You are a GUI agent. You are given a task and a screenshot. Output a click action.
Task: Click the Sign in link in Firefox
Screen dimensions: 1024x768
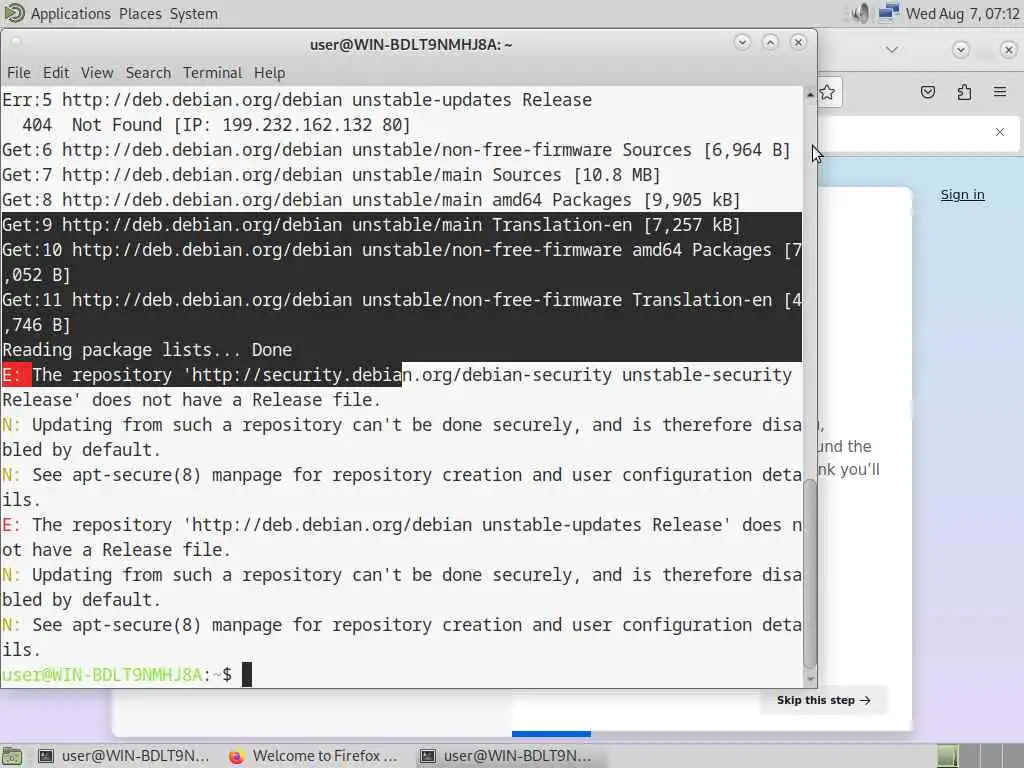962,195
